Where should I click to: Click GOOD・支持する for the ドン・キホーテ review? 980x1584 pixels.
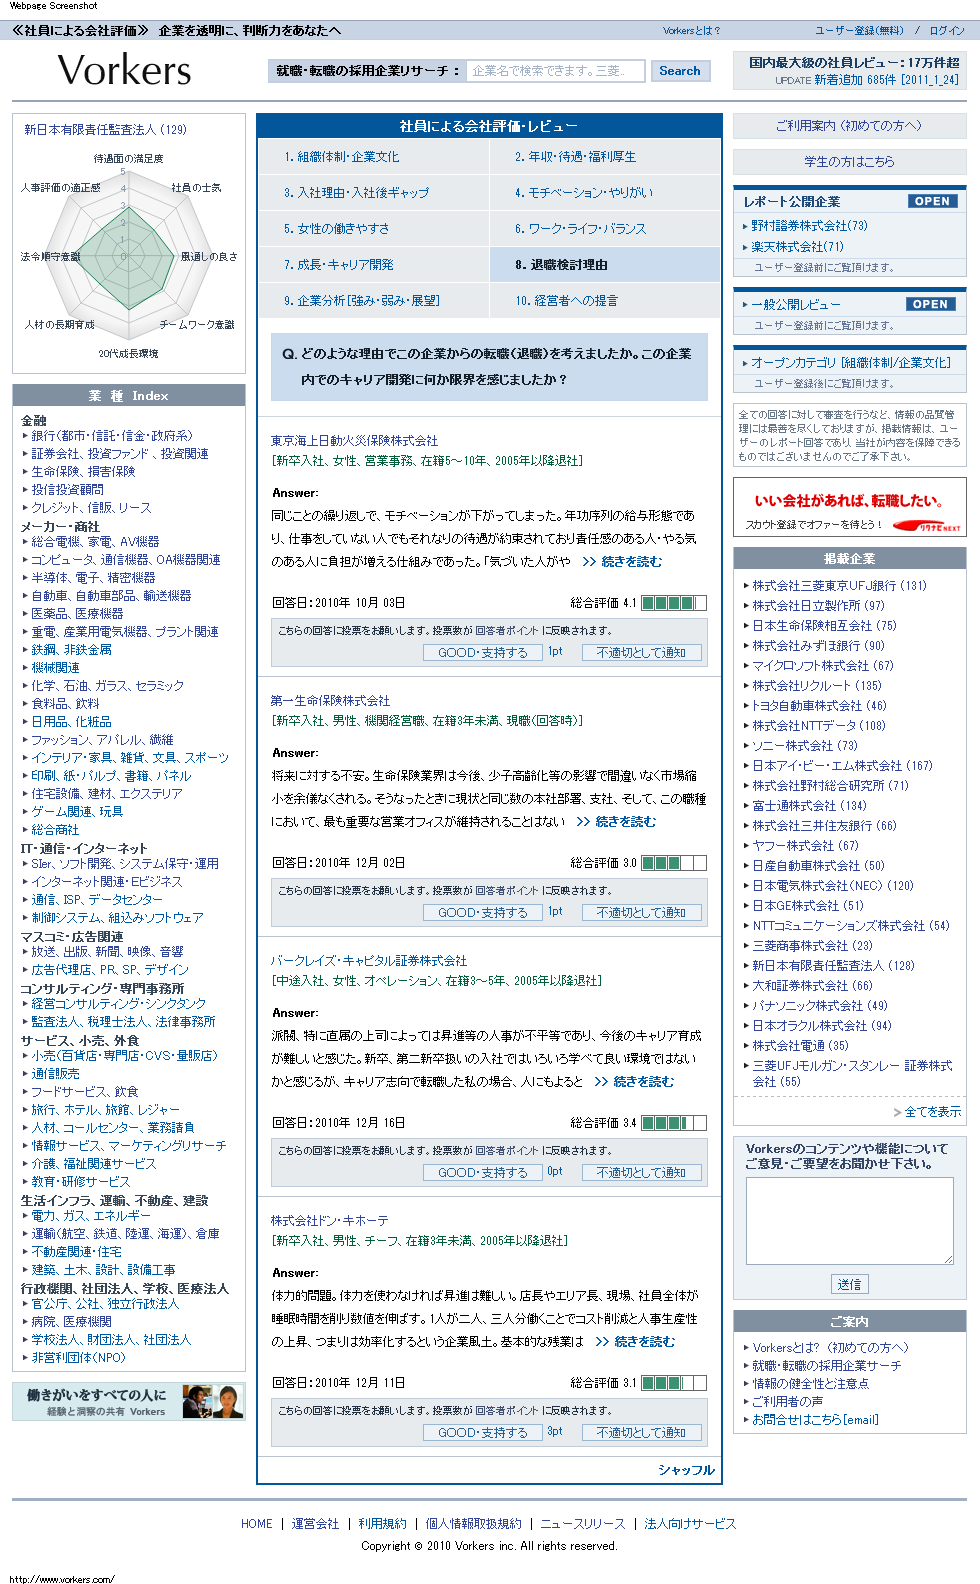point(483,1432)
